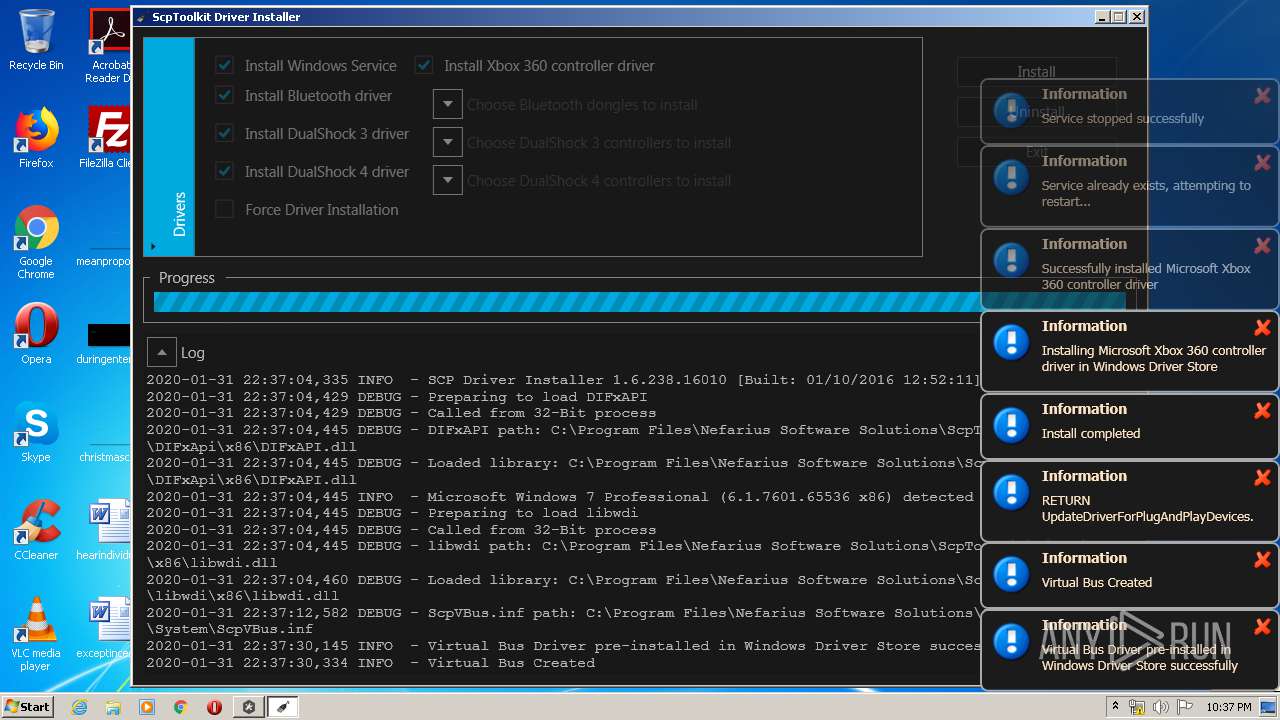The height and width of the screenshot is (720, 1280).
Task: Close the UpdateDriverForPlugAndPlayDevices notification
Action: click(1262, 478)
